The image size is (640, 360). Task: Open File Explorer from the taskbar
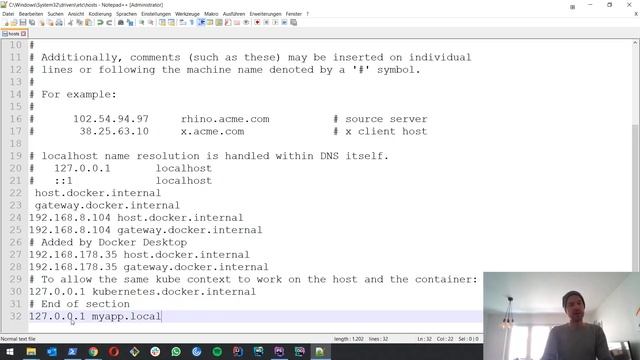pos(31,351)
